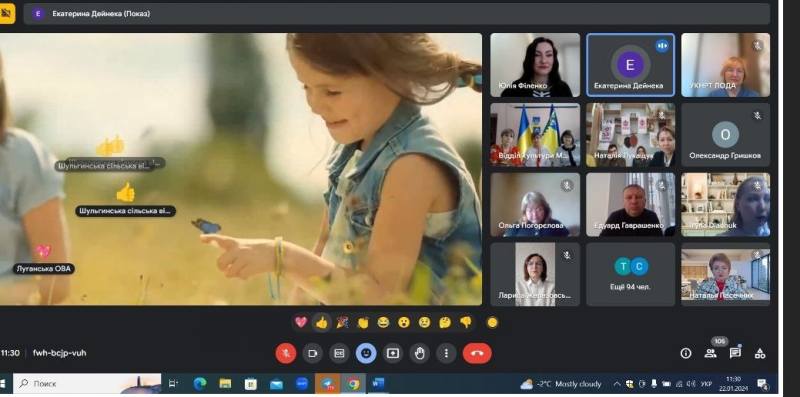The height and width of the screenshot is (397, 800).
Task: Send the party popper reaction
Action: tap(342, 322)
